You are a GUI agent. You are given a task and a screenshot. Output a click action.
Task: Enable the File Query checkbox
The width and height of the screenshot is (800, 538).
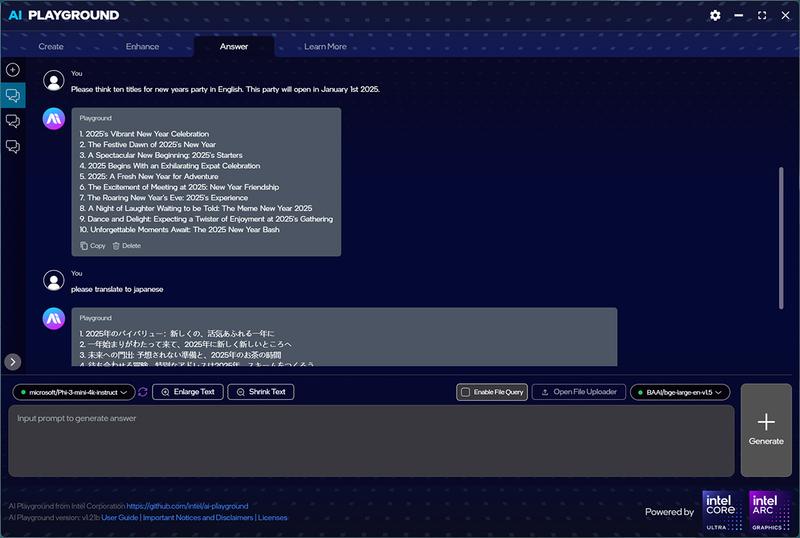click(x=465, y=392)
